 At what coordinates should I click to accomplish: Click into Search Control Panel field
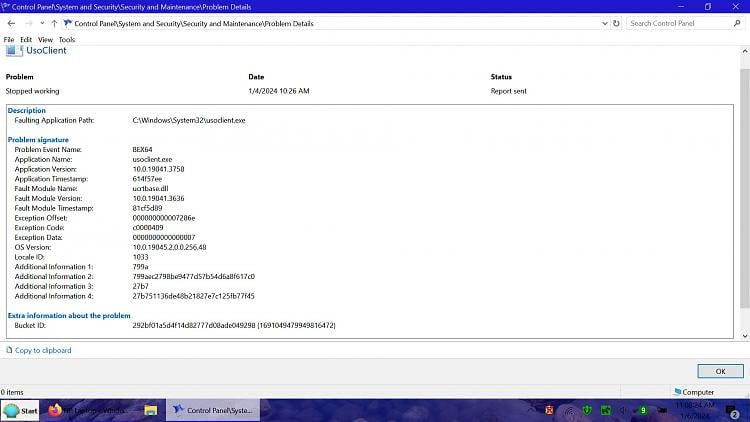[679, 23]
